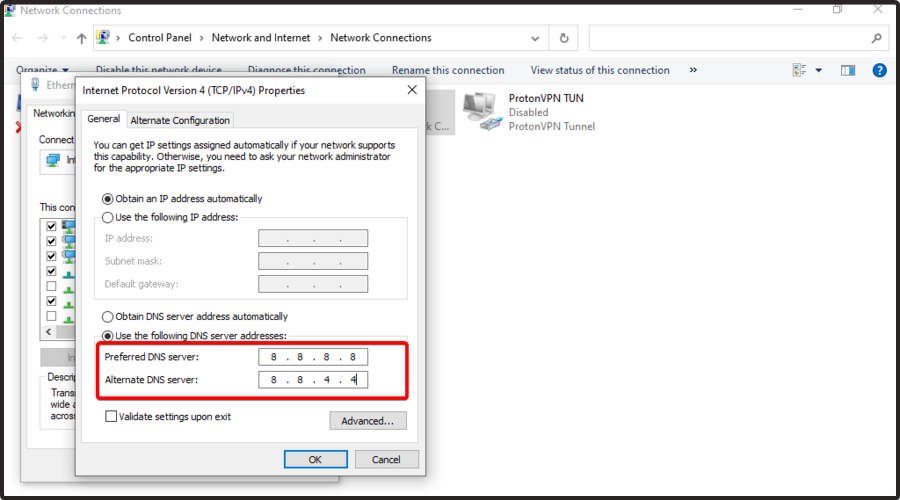Click the preview pane toggle icon
Image resolution: width=900 pixels, height=500 pixels.
click(848, 71)
